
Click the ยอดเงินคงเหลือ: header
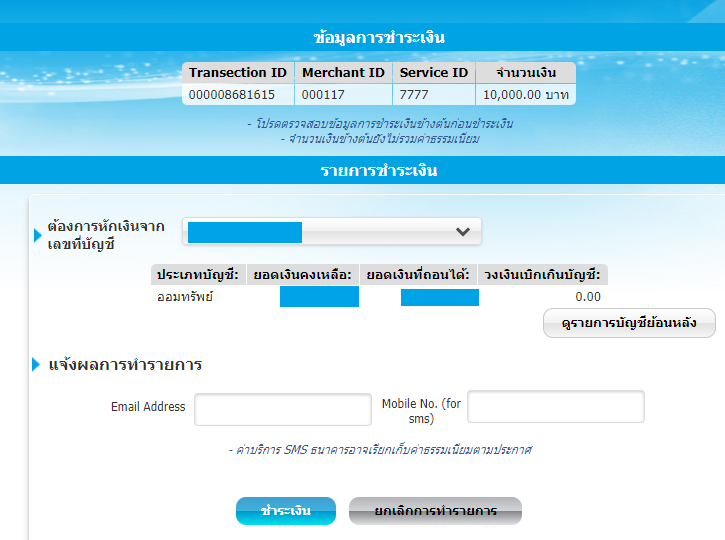(x=302, y=275)
